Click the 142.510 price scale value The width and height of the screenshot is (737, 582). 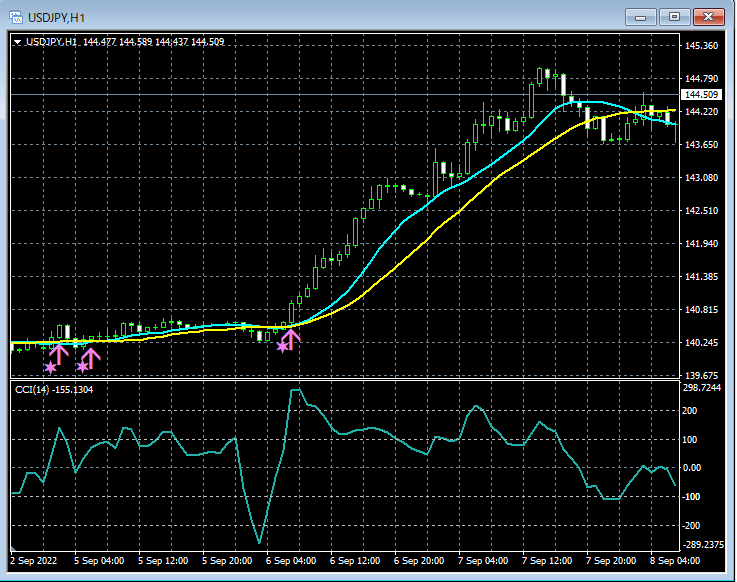click(x=701, y=210)
